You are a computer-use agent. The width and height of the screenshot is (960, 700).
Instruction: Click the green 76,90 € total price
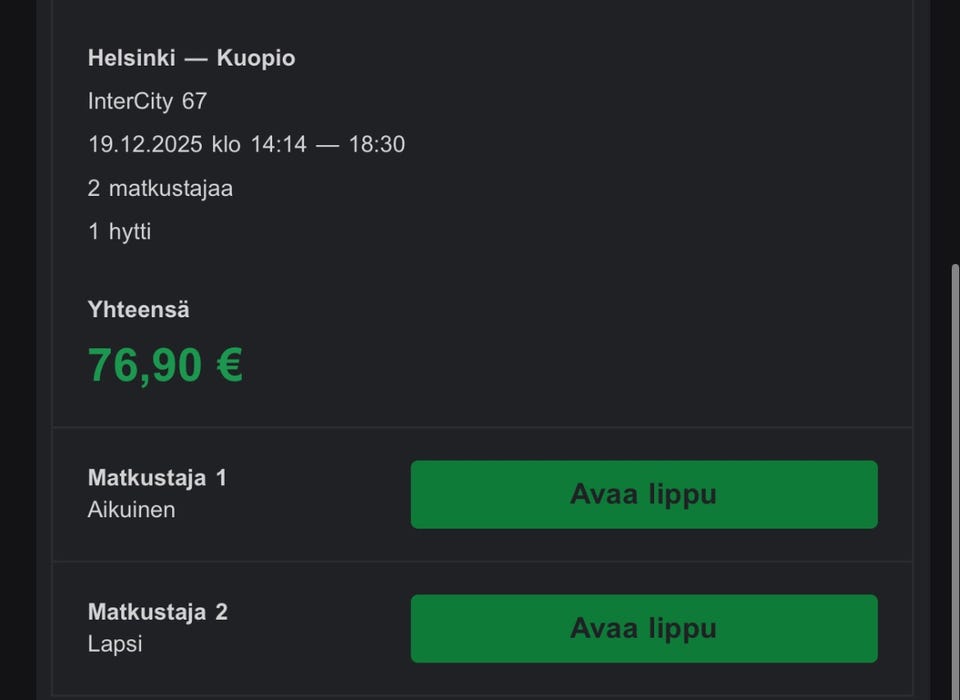pos(165,365)
